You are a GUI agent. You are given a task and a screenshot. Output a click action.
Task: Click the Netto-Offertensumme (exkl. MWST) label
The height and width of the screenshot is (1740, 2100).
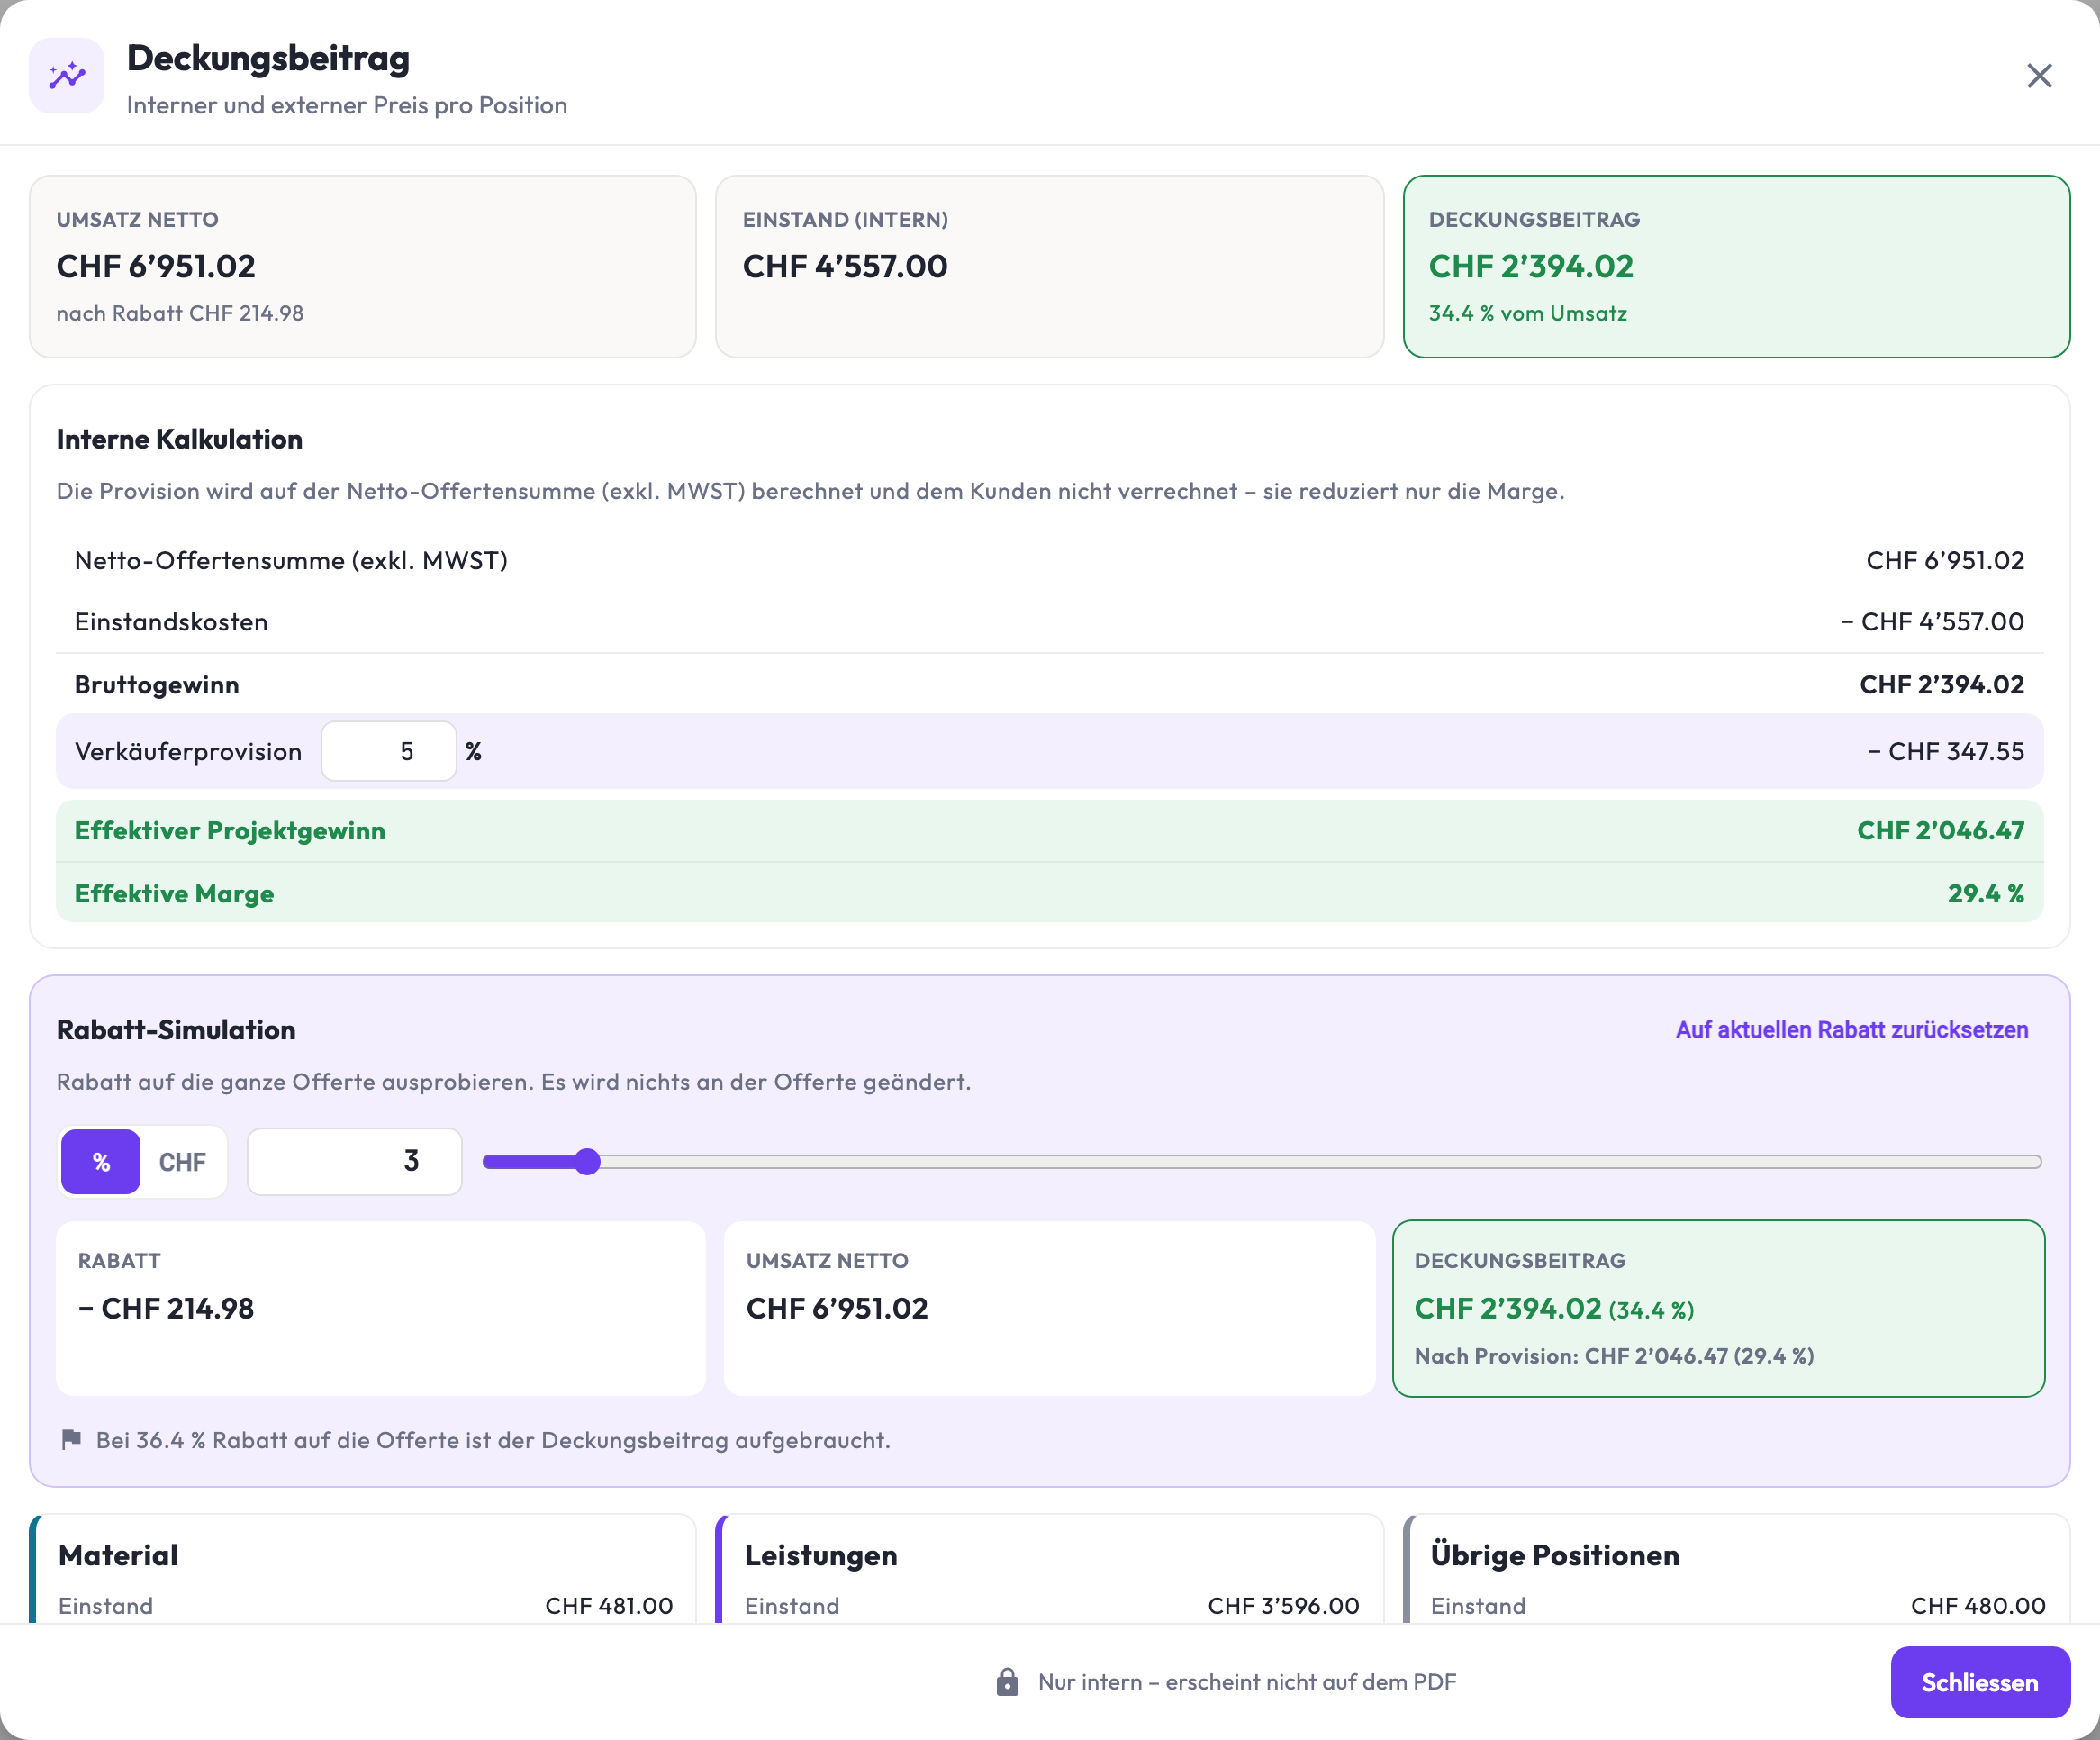click(291, 560)
